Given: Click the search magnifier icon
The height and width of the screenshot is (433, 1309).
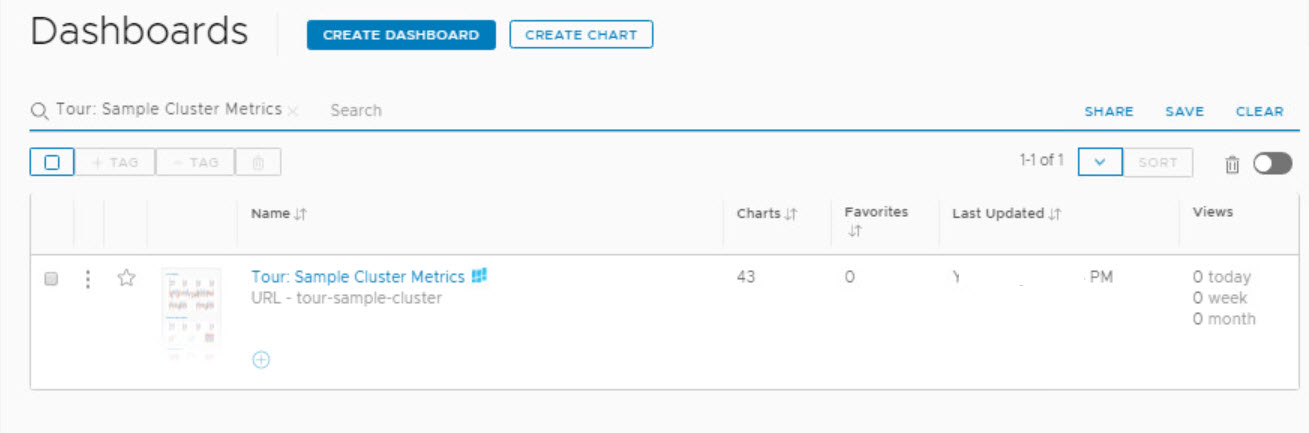Looking at the screenshot, I should tap(40, 111).
